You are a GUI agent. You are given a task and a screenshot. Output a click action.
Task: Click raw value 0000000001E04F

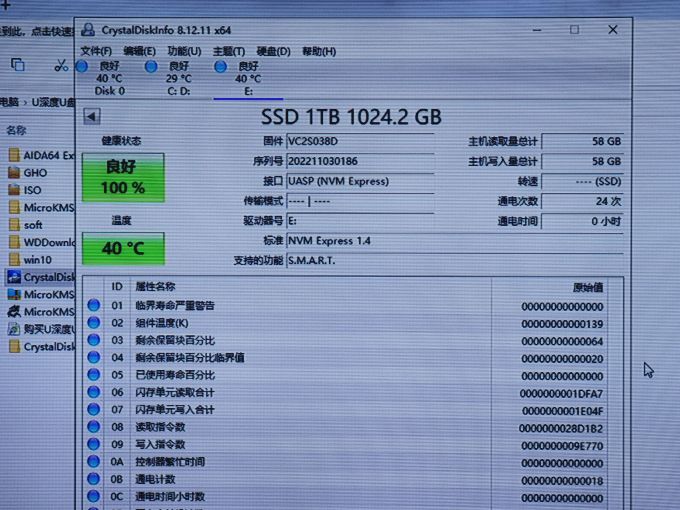point(562,411)
